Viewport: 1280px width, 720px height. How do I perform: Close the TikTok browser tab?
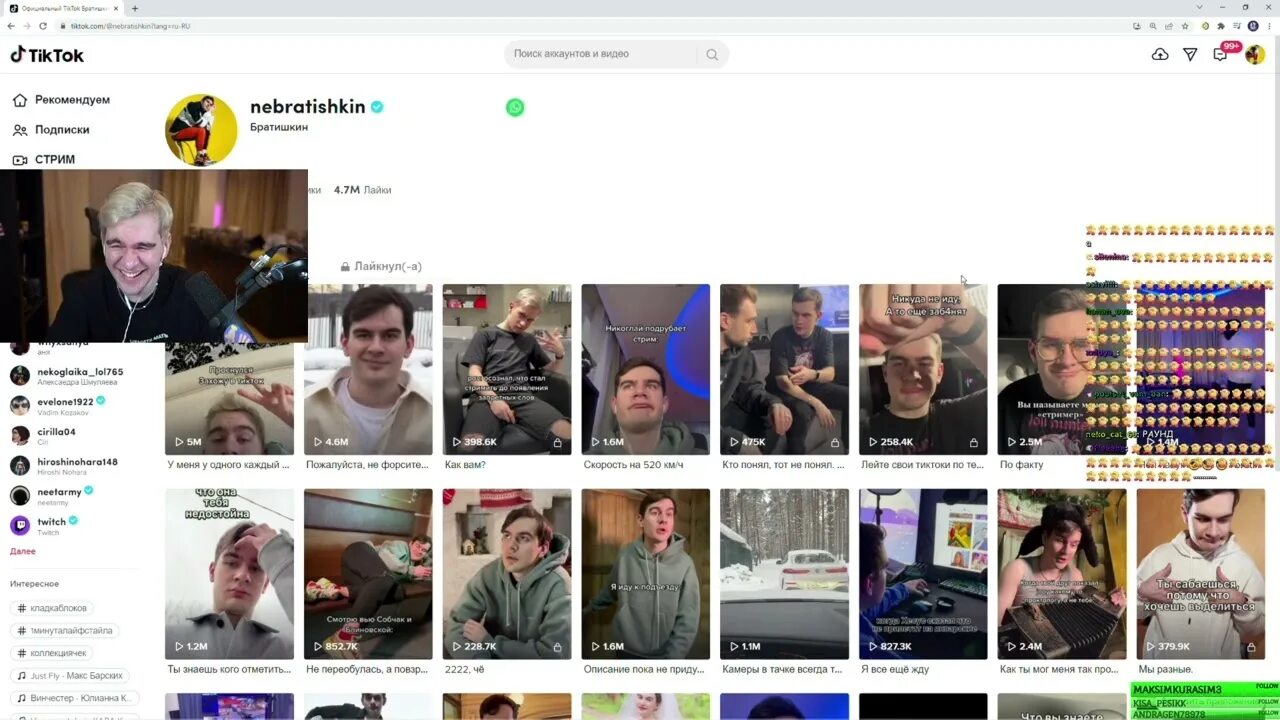pos(116,8)
